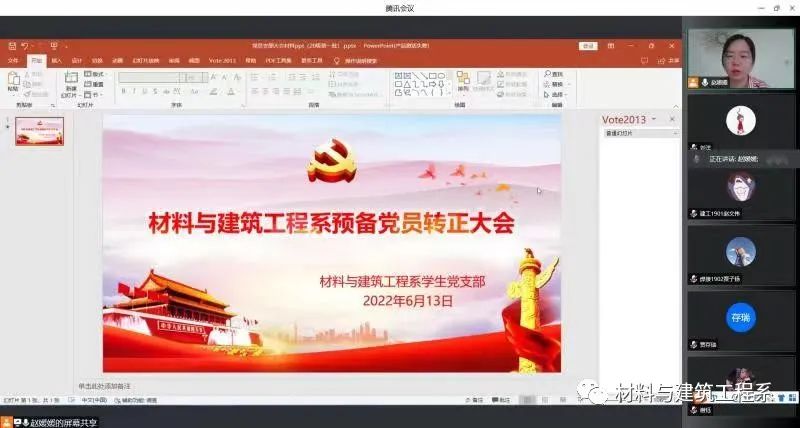Image resolution: width=800 pixels, height=428 pixels.
Task: Click the Align Left paragraph icon
Action: [x=254, y=92]
